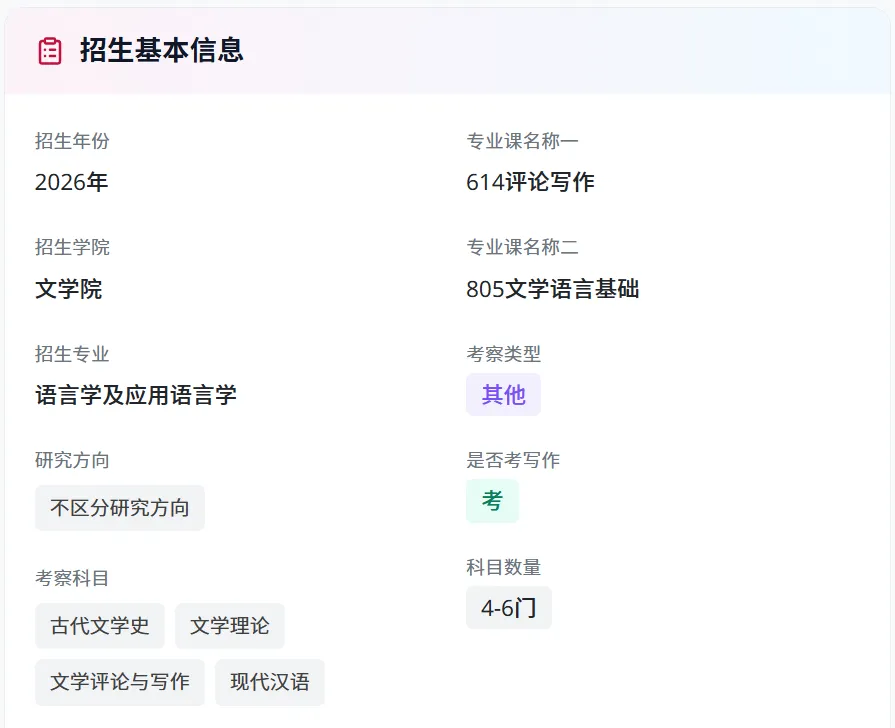Image resolution: width=895 pixels, height=728 pixels.
Task: Click the 是否考写作 field label
Action: coord(513,460)
